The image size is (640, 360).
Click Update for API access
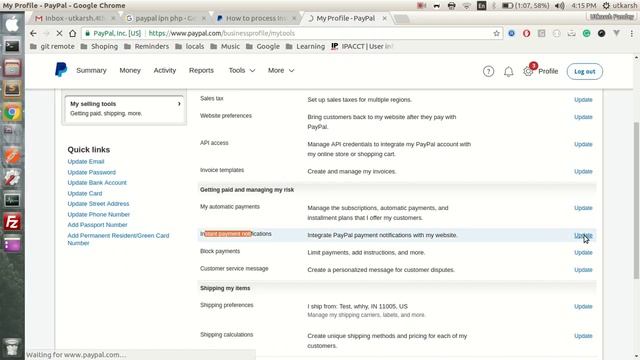583,144
